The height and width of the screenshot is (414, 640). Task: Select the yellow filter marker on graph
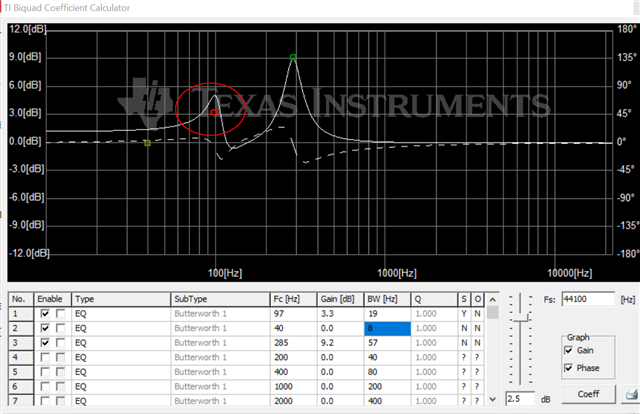tap(148, 143)
